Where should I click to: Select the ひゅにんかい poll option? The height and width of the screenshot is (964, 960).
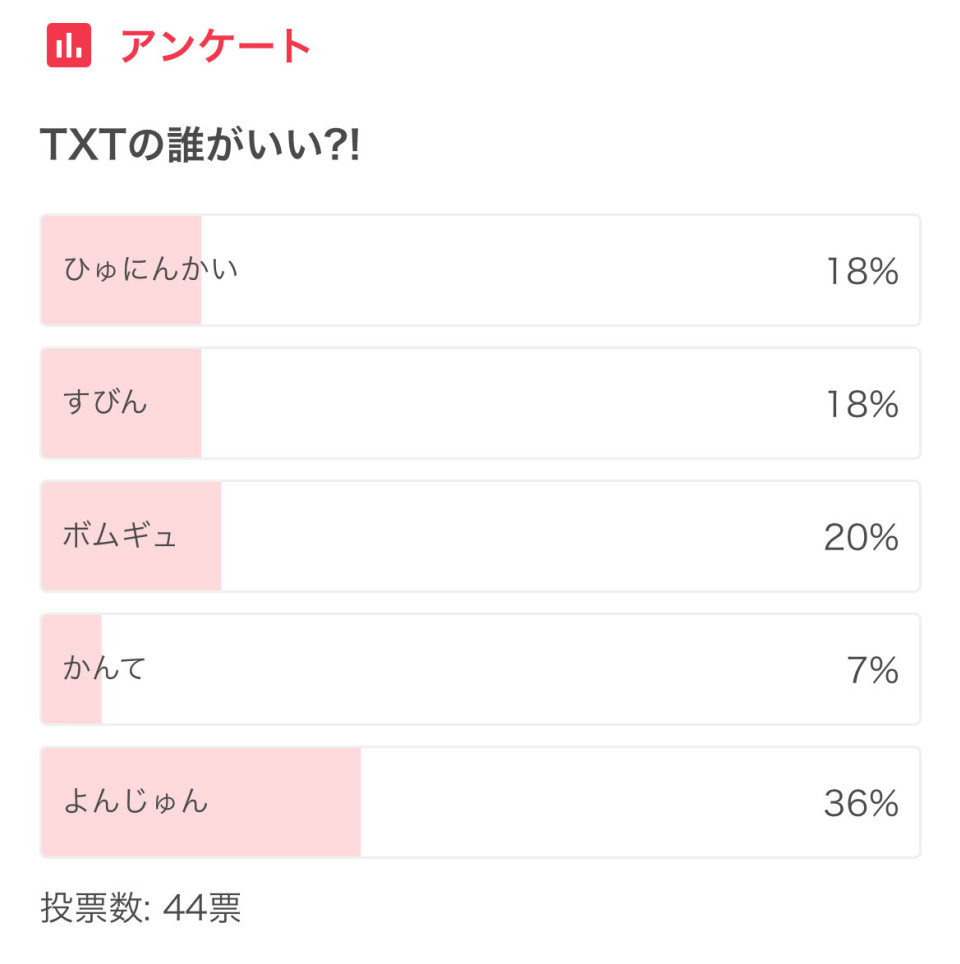coord(480,270)
